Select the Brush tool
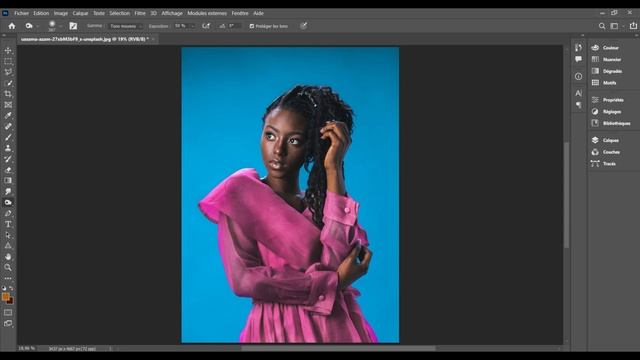640x360 pixels. (8, 138)
